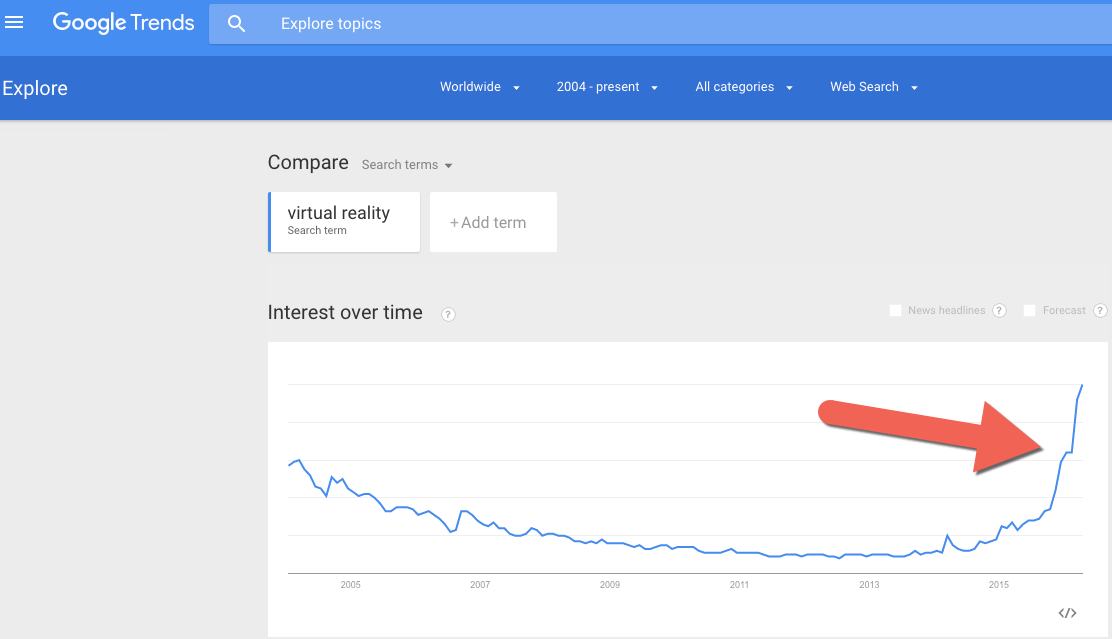Open the Worldwide region dropdown
This screenshot has height=639, width=1112.
click(x=480, y=87)
